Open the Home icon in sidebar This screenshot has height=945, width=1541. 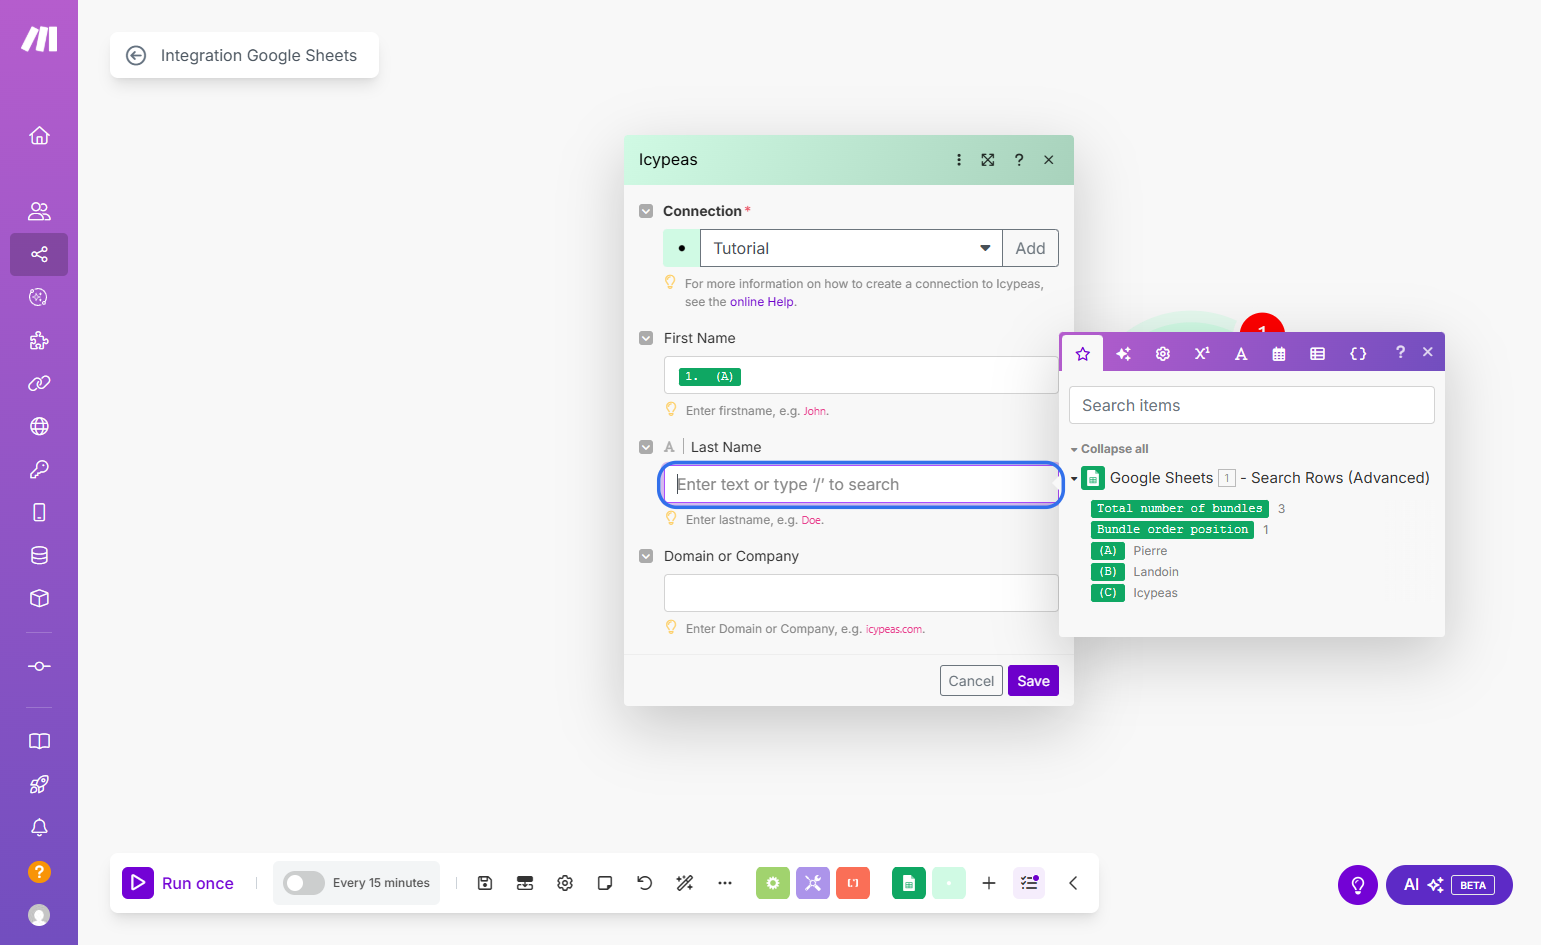click(39, 135)
